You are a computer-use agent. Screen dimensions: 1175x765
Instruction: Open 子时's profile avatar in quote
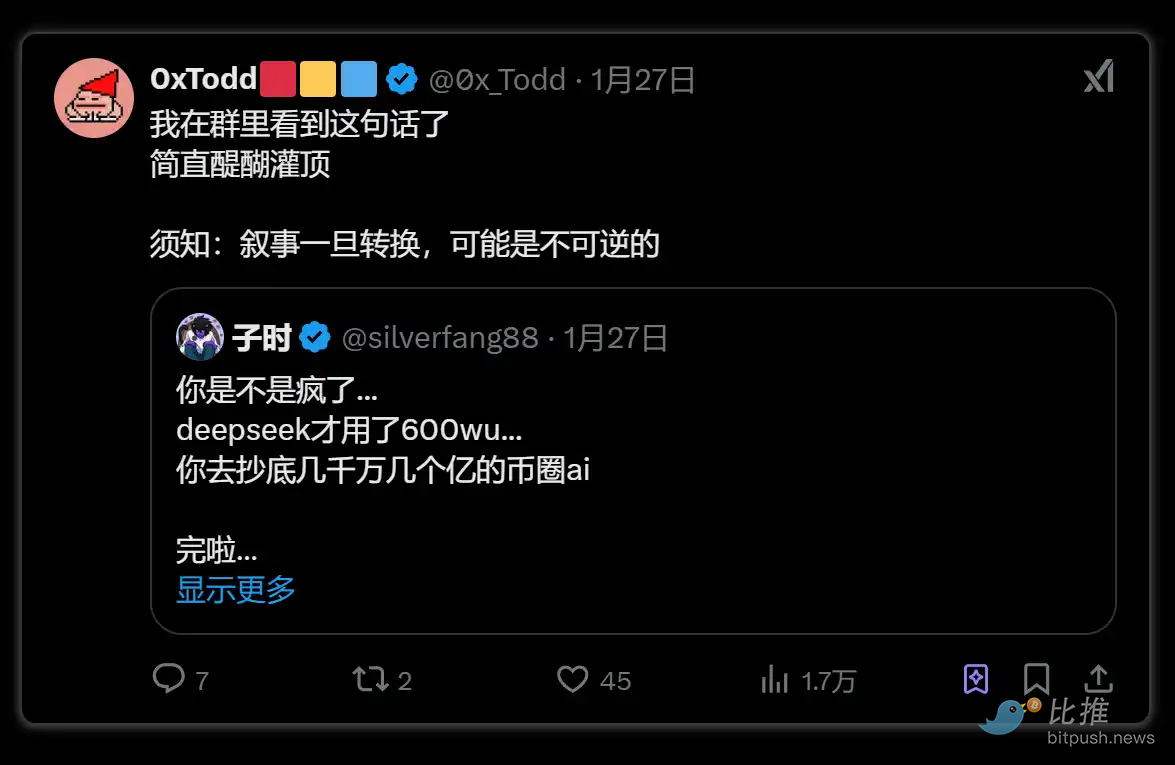pyautogui.click(x=200, y=337)
